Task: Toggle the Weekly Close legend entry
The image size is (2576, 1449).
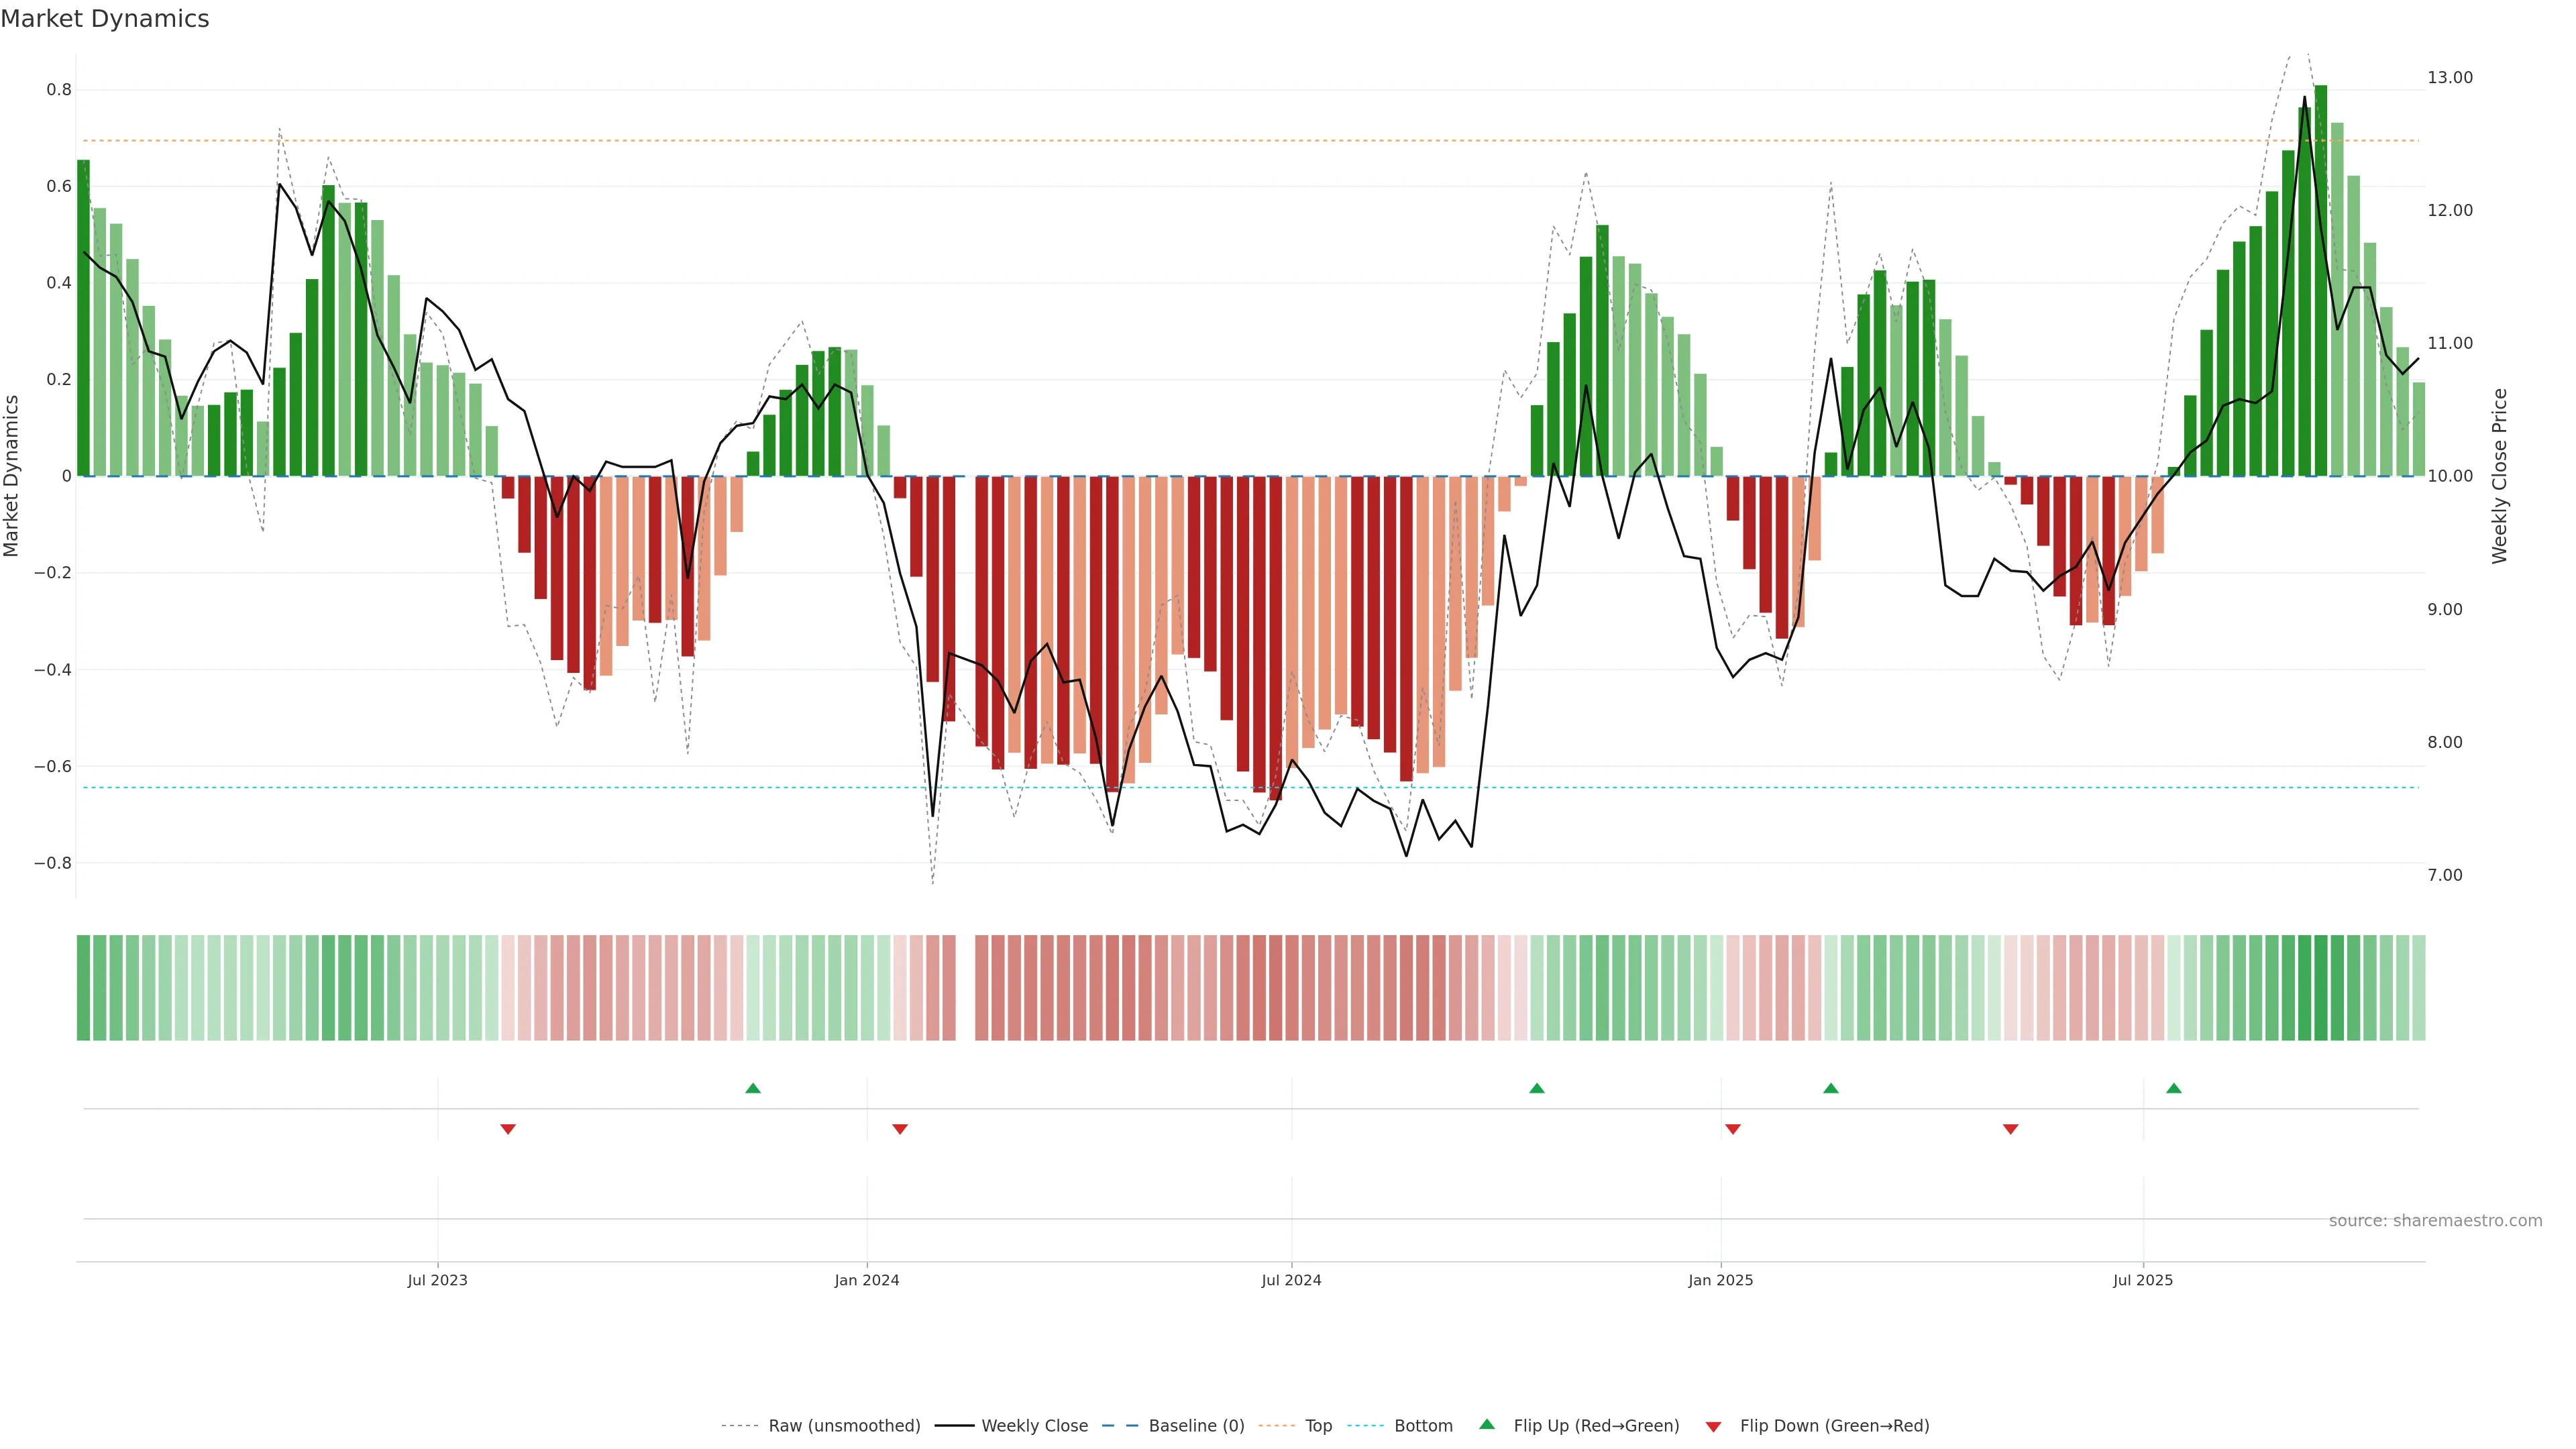Action: (x=1034, y=1426)
